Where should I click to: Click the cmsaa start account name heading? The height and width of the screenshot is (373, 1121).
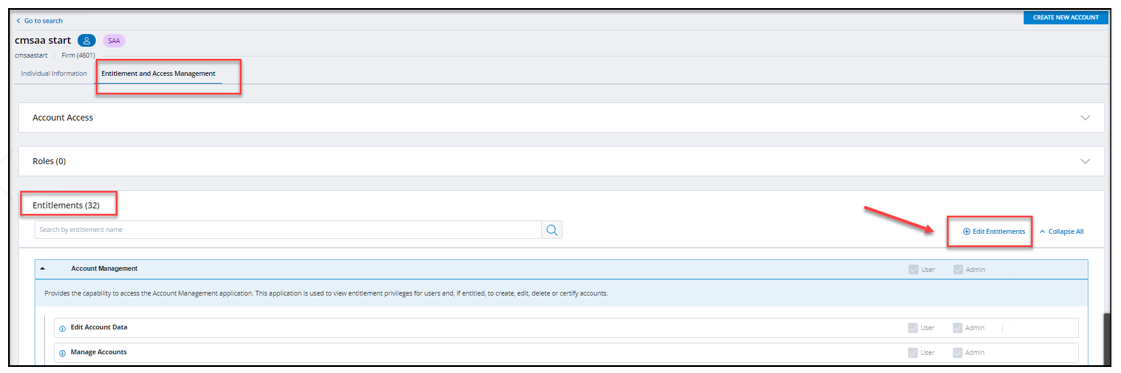coord(43,41)
